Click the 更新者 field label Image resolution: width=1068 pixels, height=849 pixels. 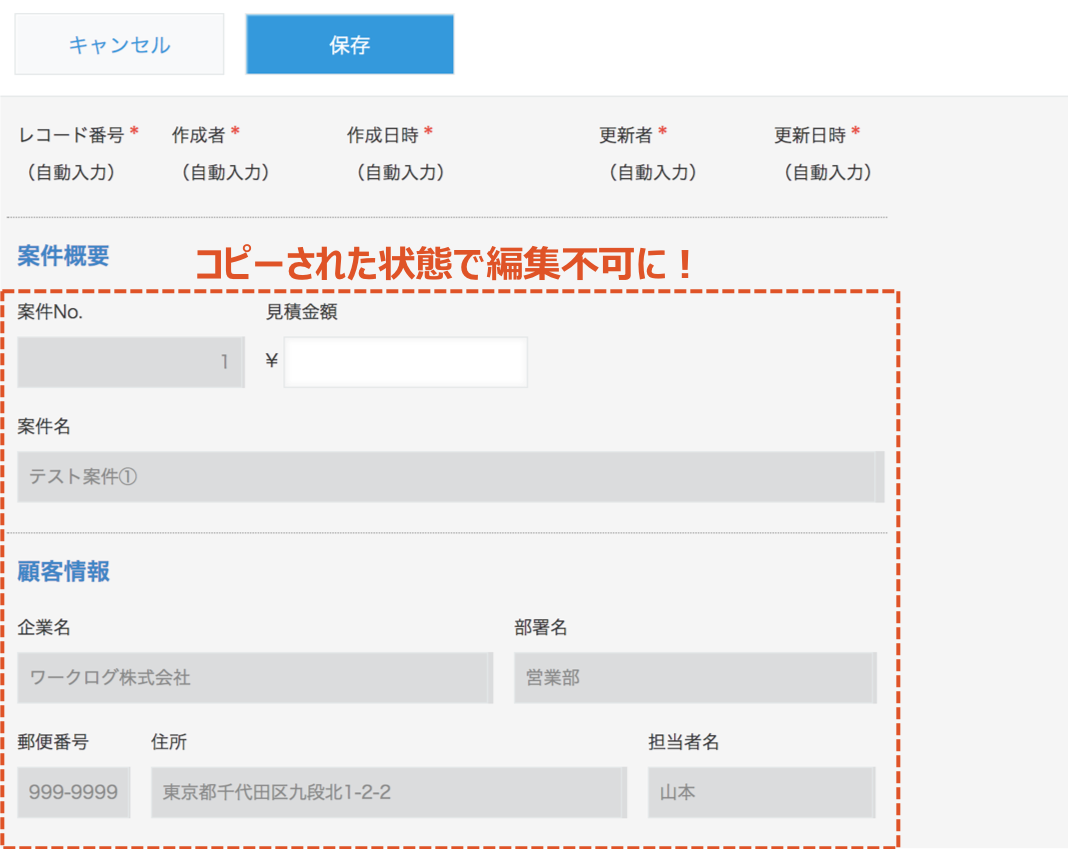625,135
